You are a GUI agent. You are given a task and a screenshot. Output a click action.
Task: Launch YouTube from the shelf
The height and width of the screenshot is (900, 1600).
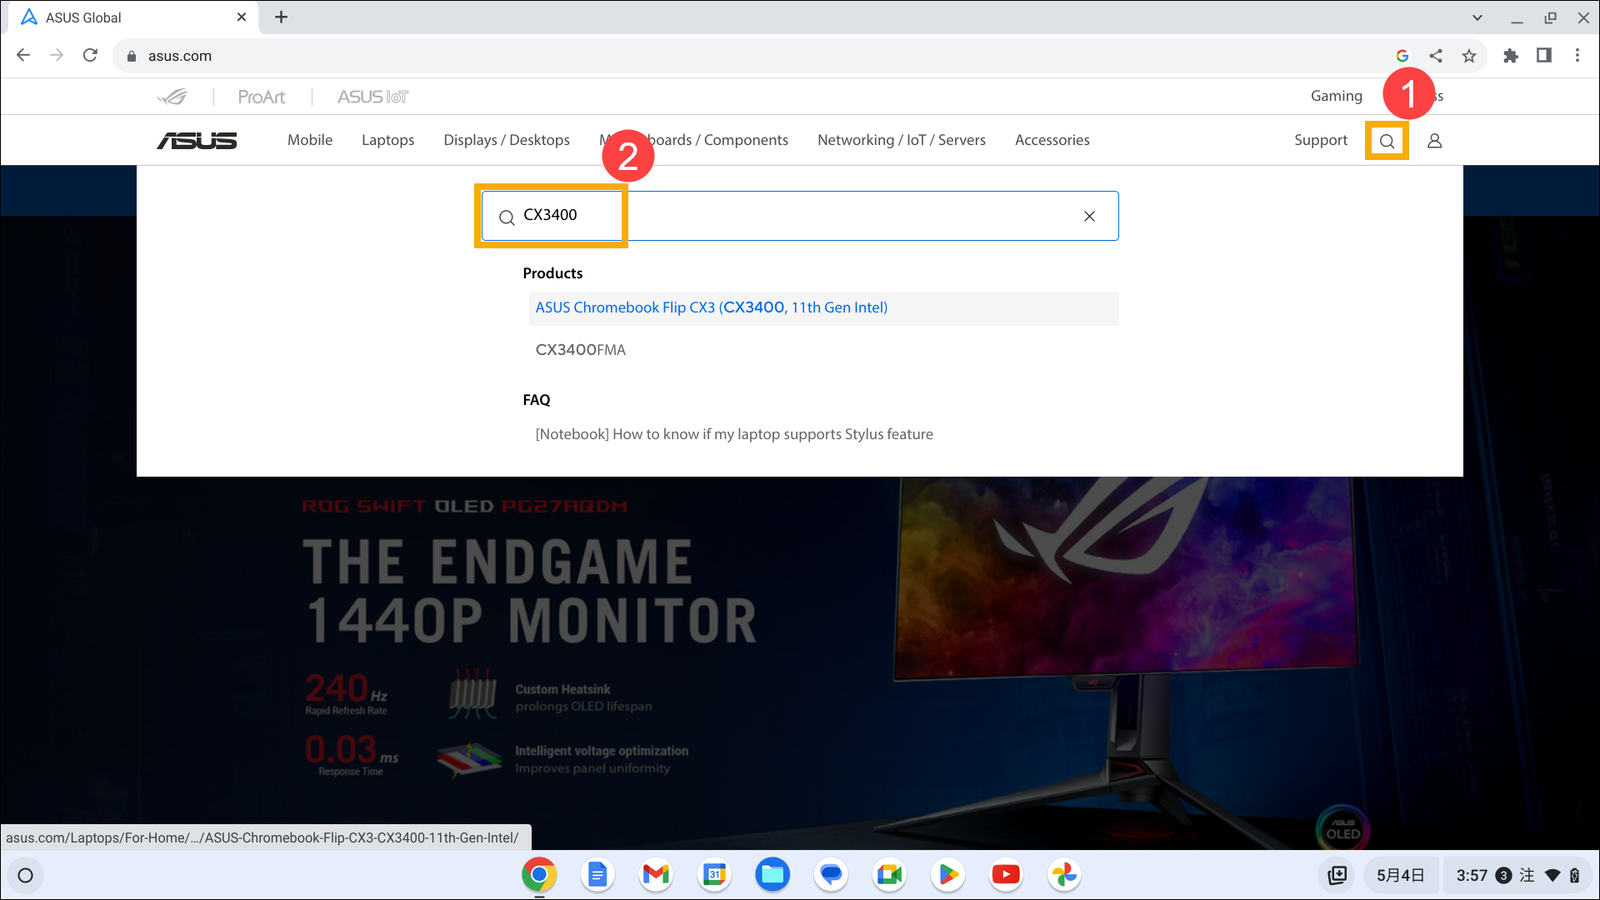pyautogui.click(x=1006, y=875)
